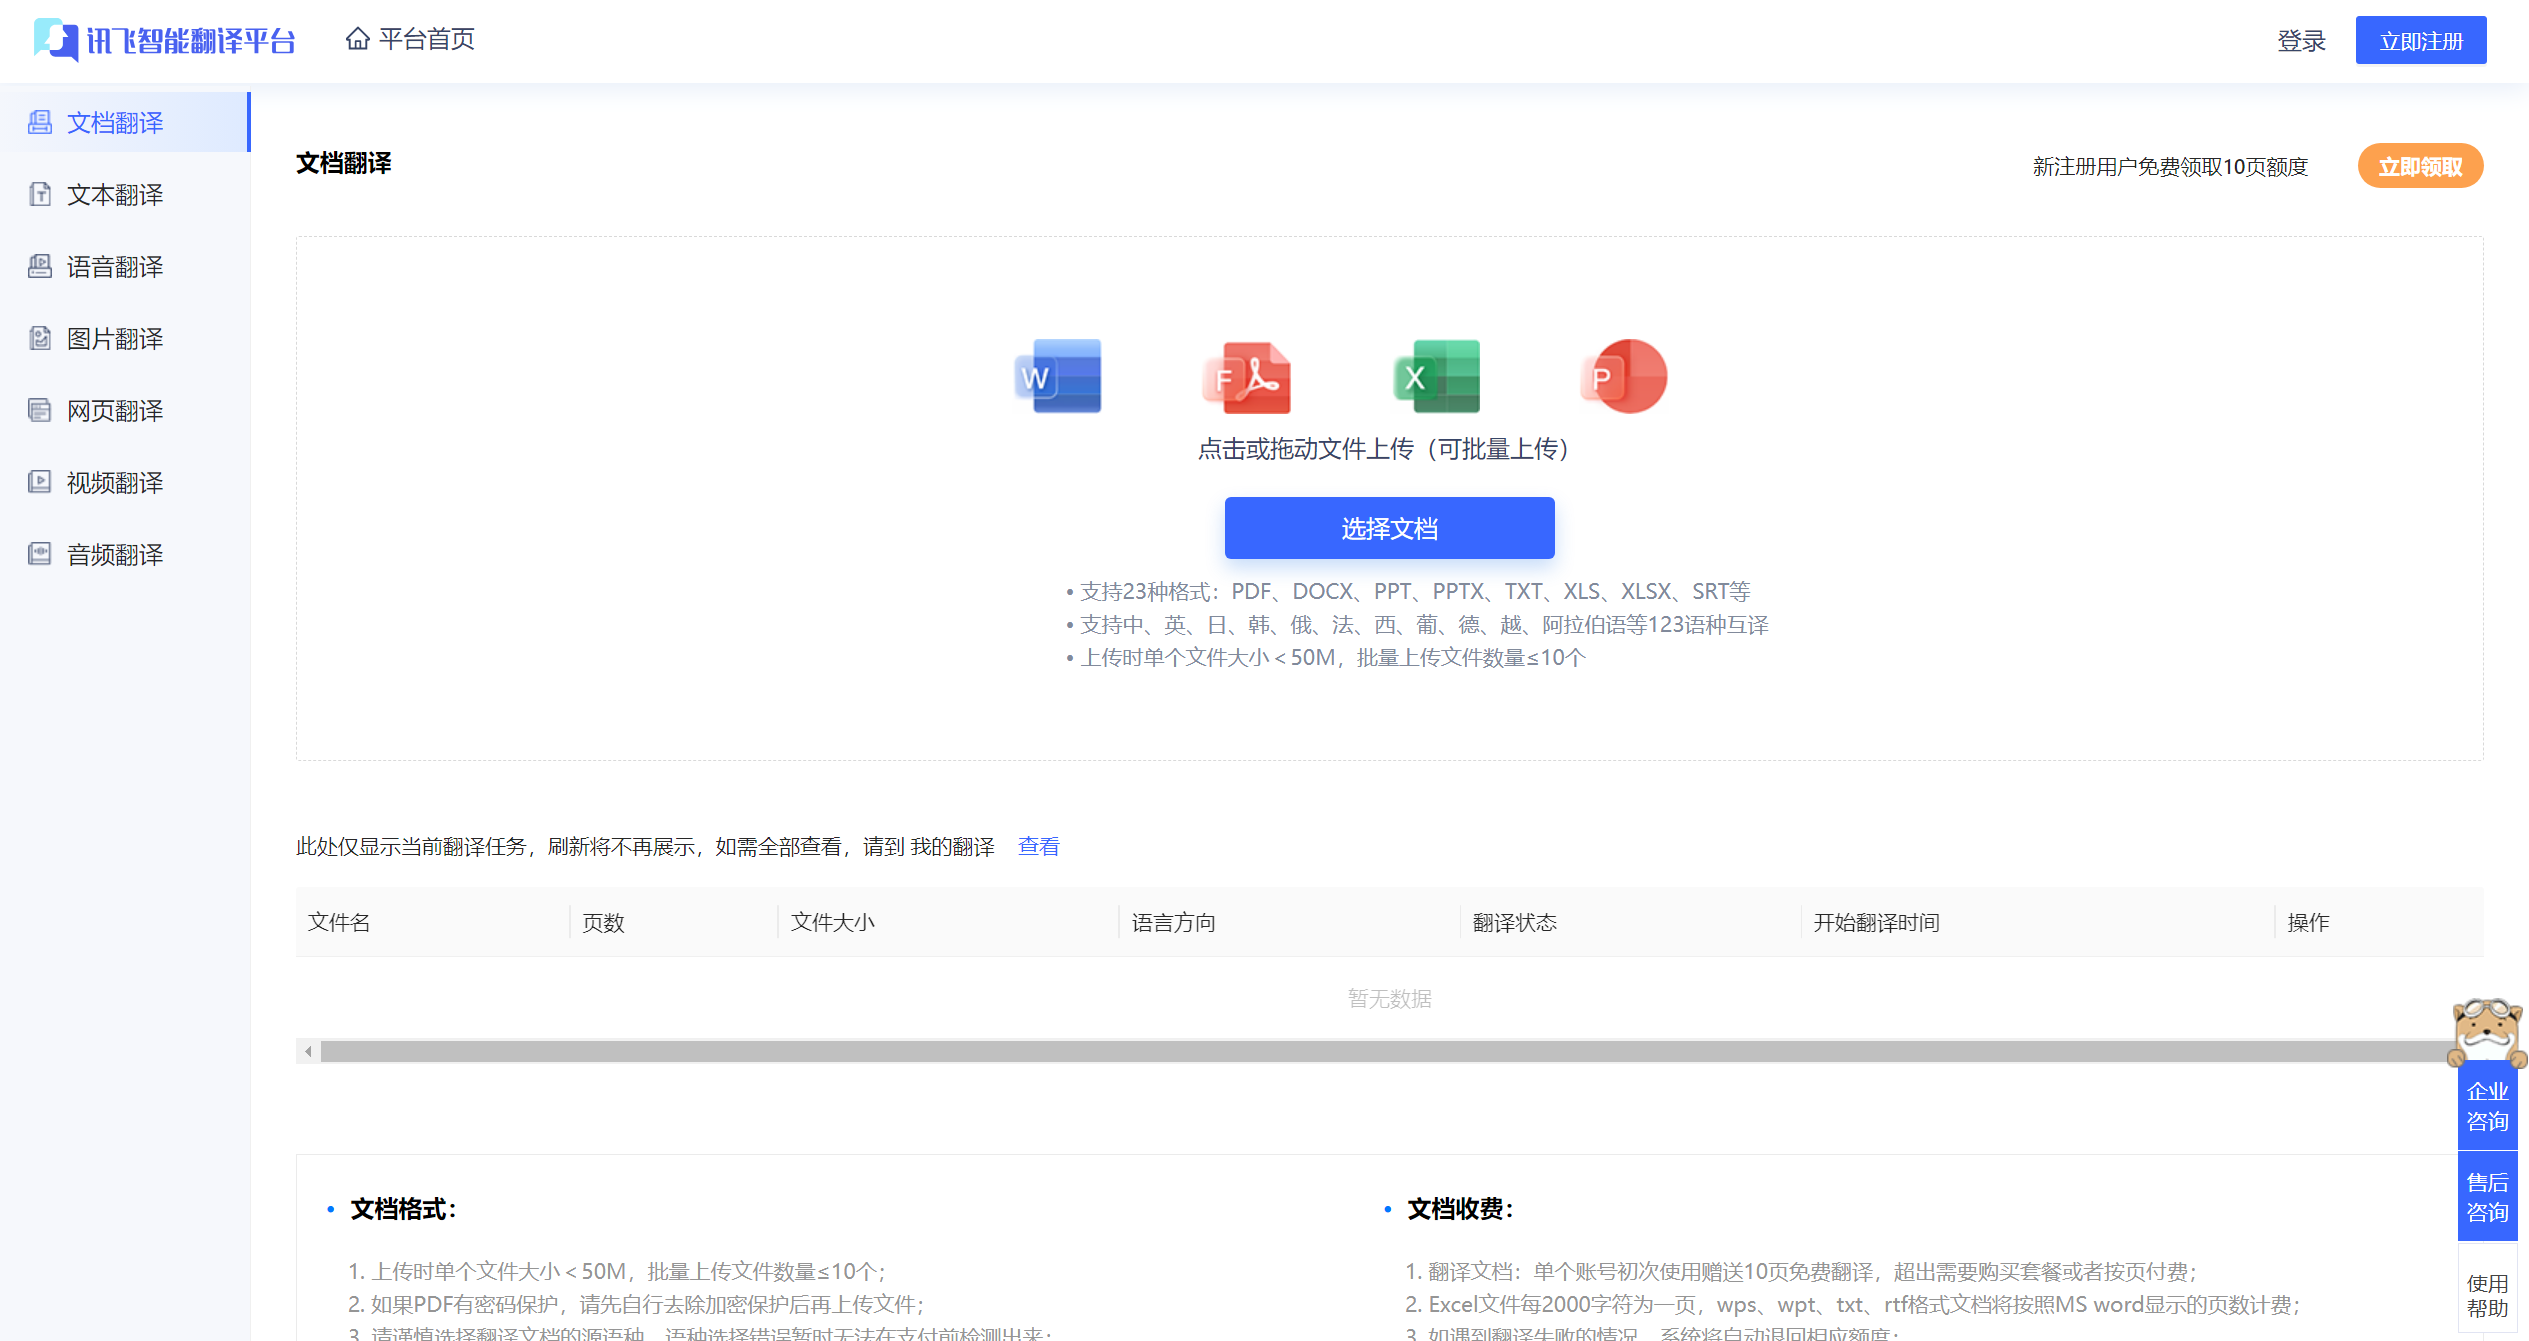Screen dimensions: 2529x1341
Task: Select 网页翻译 in the sidebar
Action: click(x=114, y=410)
